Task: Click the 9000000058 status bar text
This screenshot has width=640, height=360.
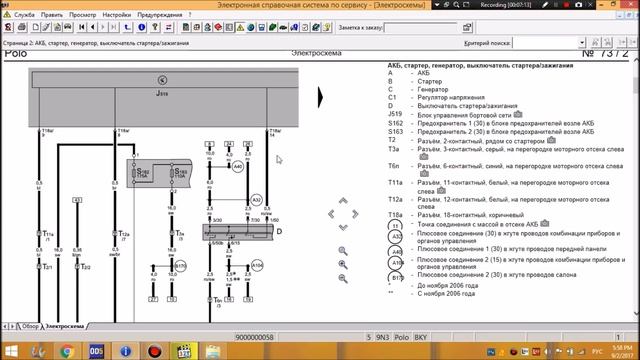Action: click(254, 337)
